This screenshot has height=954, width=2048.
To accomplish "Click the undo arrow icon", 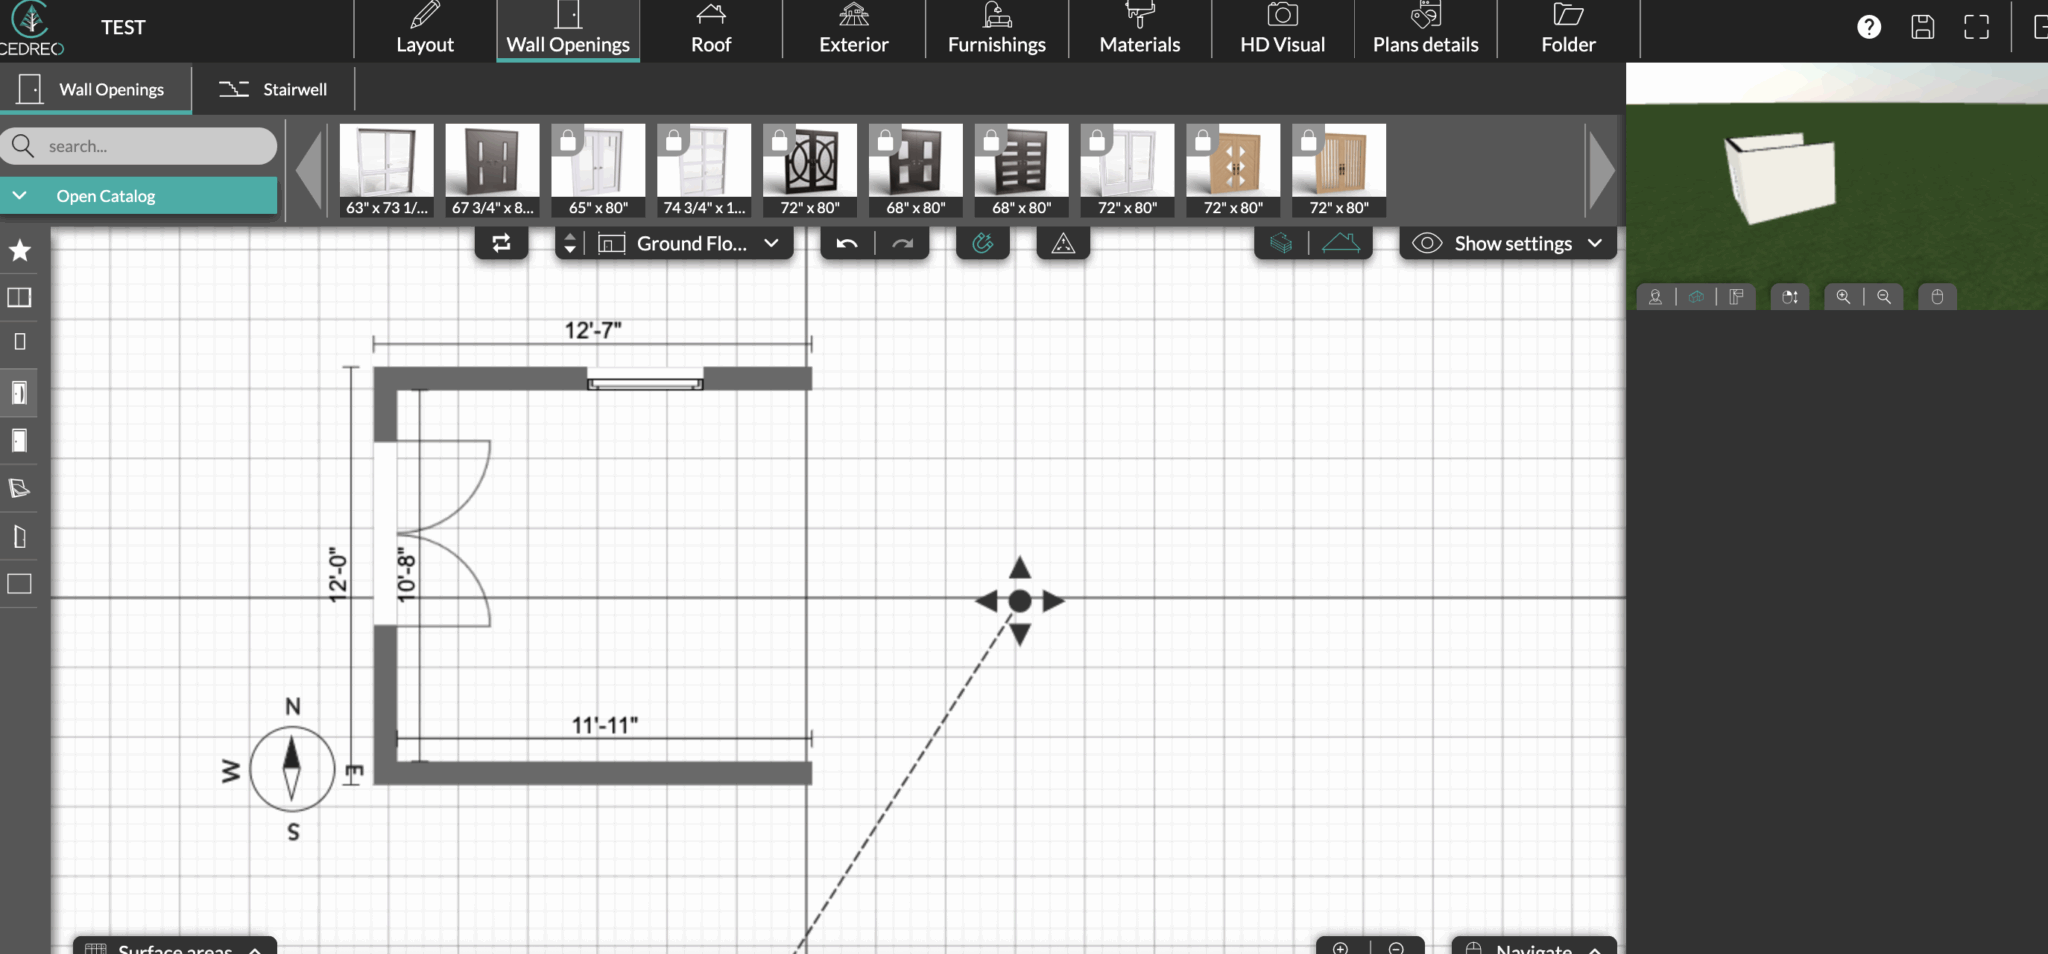I will (845, 242).
